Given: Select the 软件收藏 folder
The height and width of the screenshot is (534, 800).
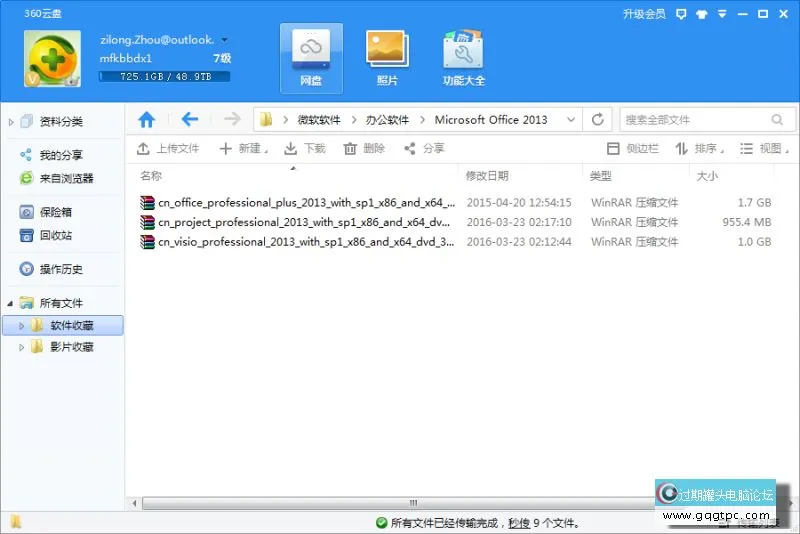Looking at the screenshot, I should click(x=71, y=325).
